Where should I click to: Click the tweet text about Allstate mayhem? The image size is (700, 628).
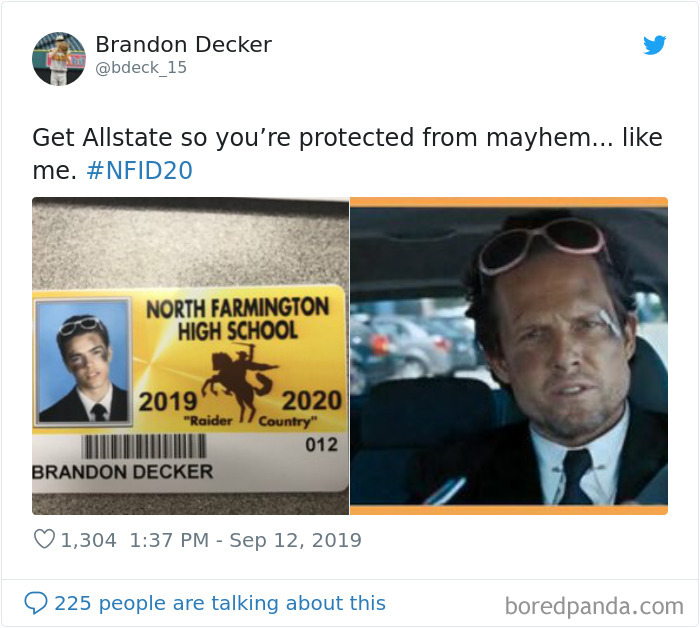[x=347, y=154]
